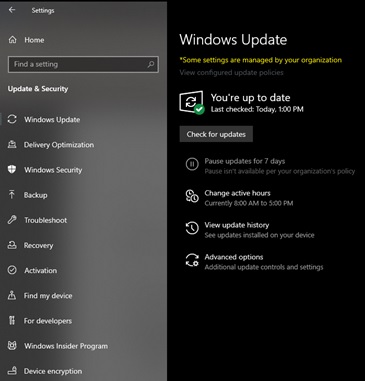The width and height of the screenshot is (365, 381).
Task: Go to Windows Security section
Action: point(53,170)
